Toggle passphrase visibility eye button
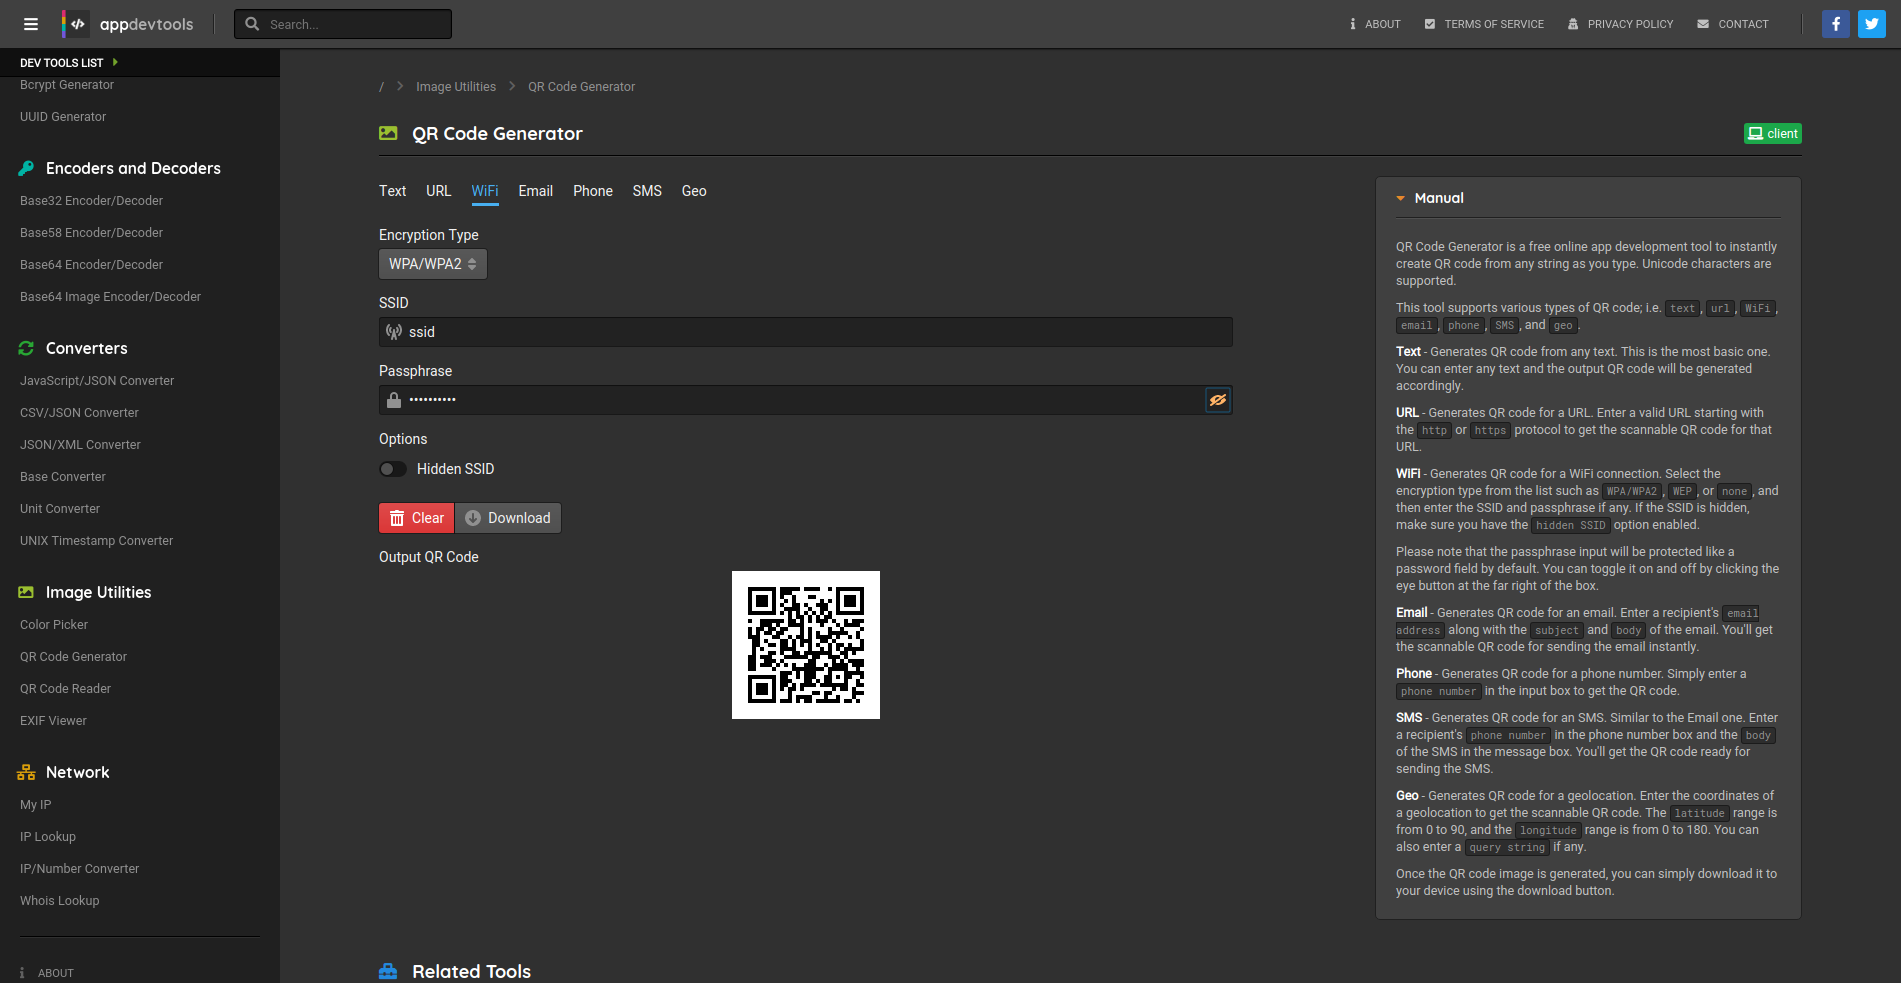 click(x=1217, y=400)
